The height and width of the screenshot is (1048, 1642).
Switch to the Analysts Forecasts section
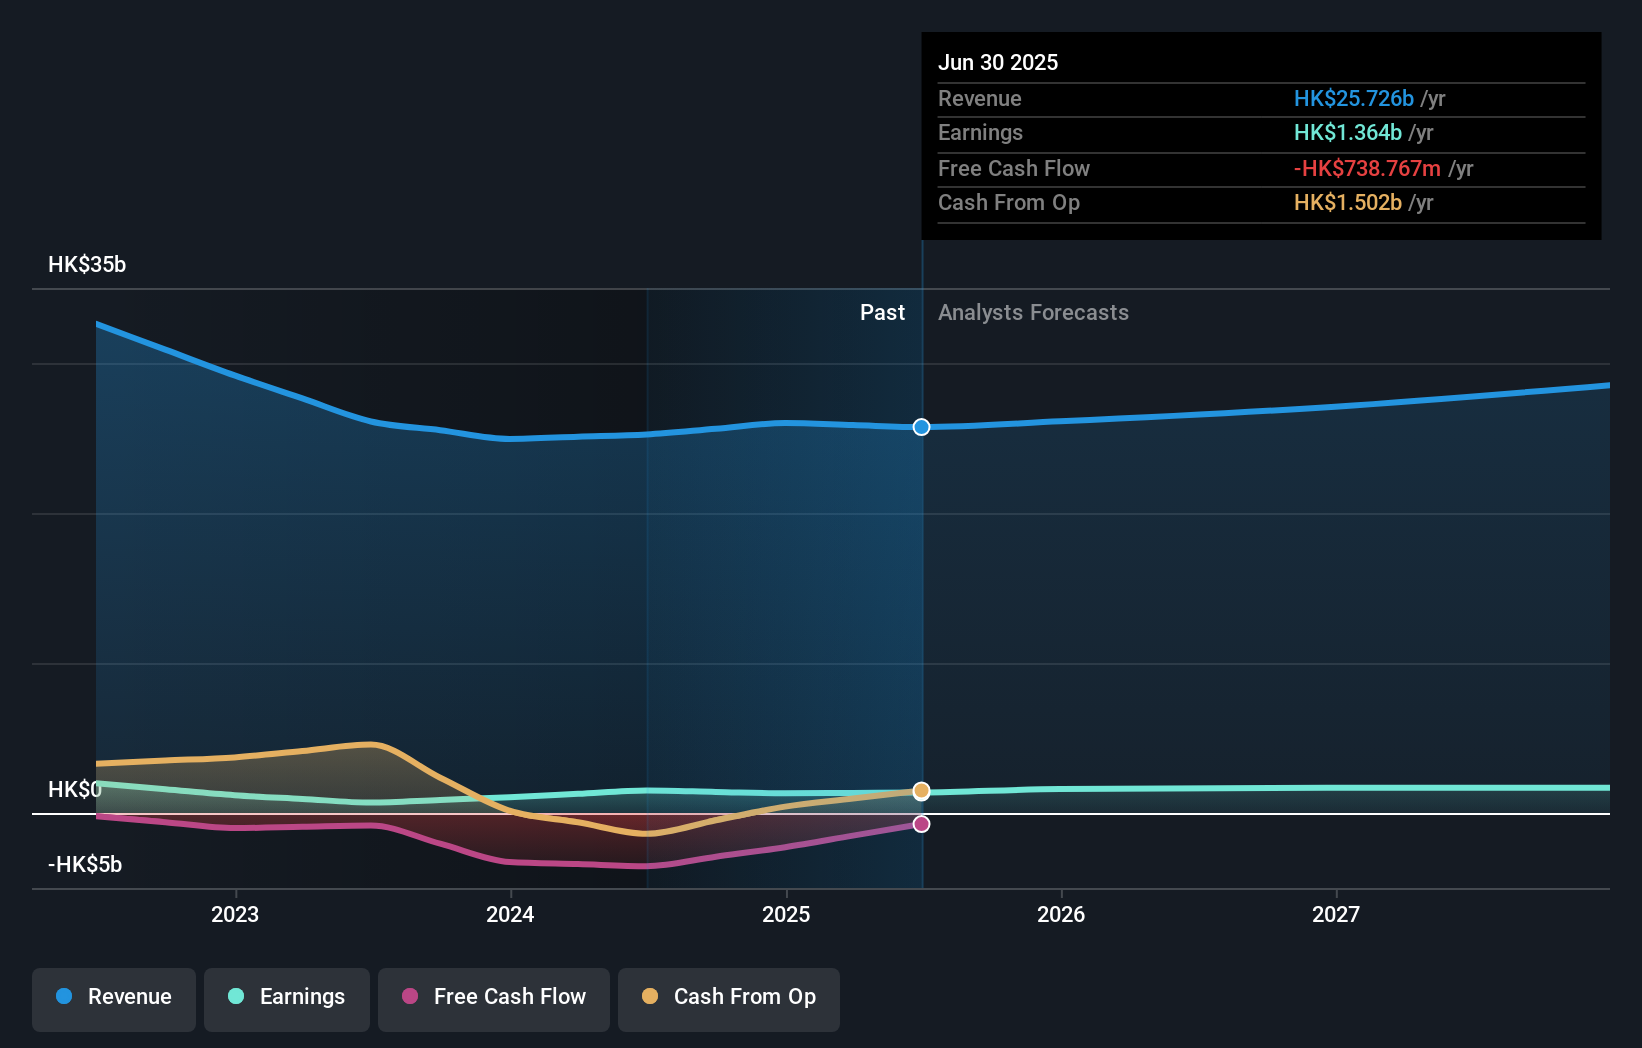pyautogui.click(x=1033, y=312)
